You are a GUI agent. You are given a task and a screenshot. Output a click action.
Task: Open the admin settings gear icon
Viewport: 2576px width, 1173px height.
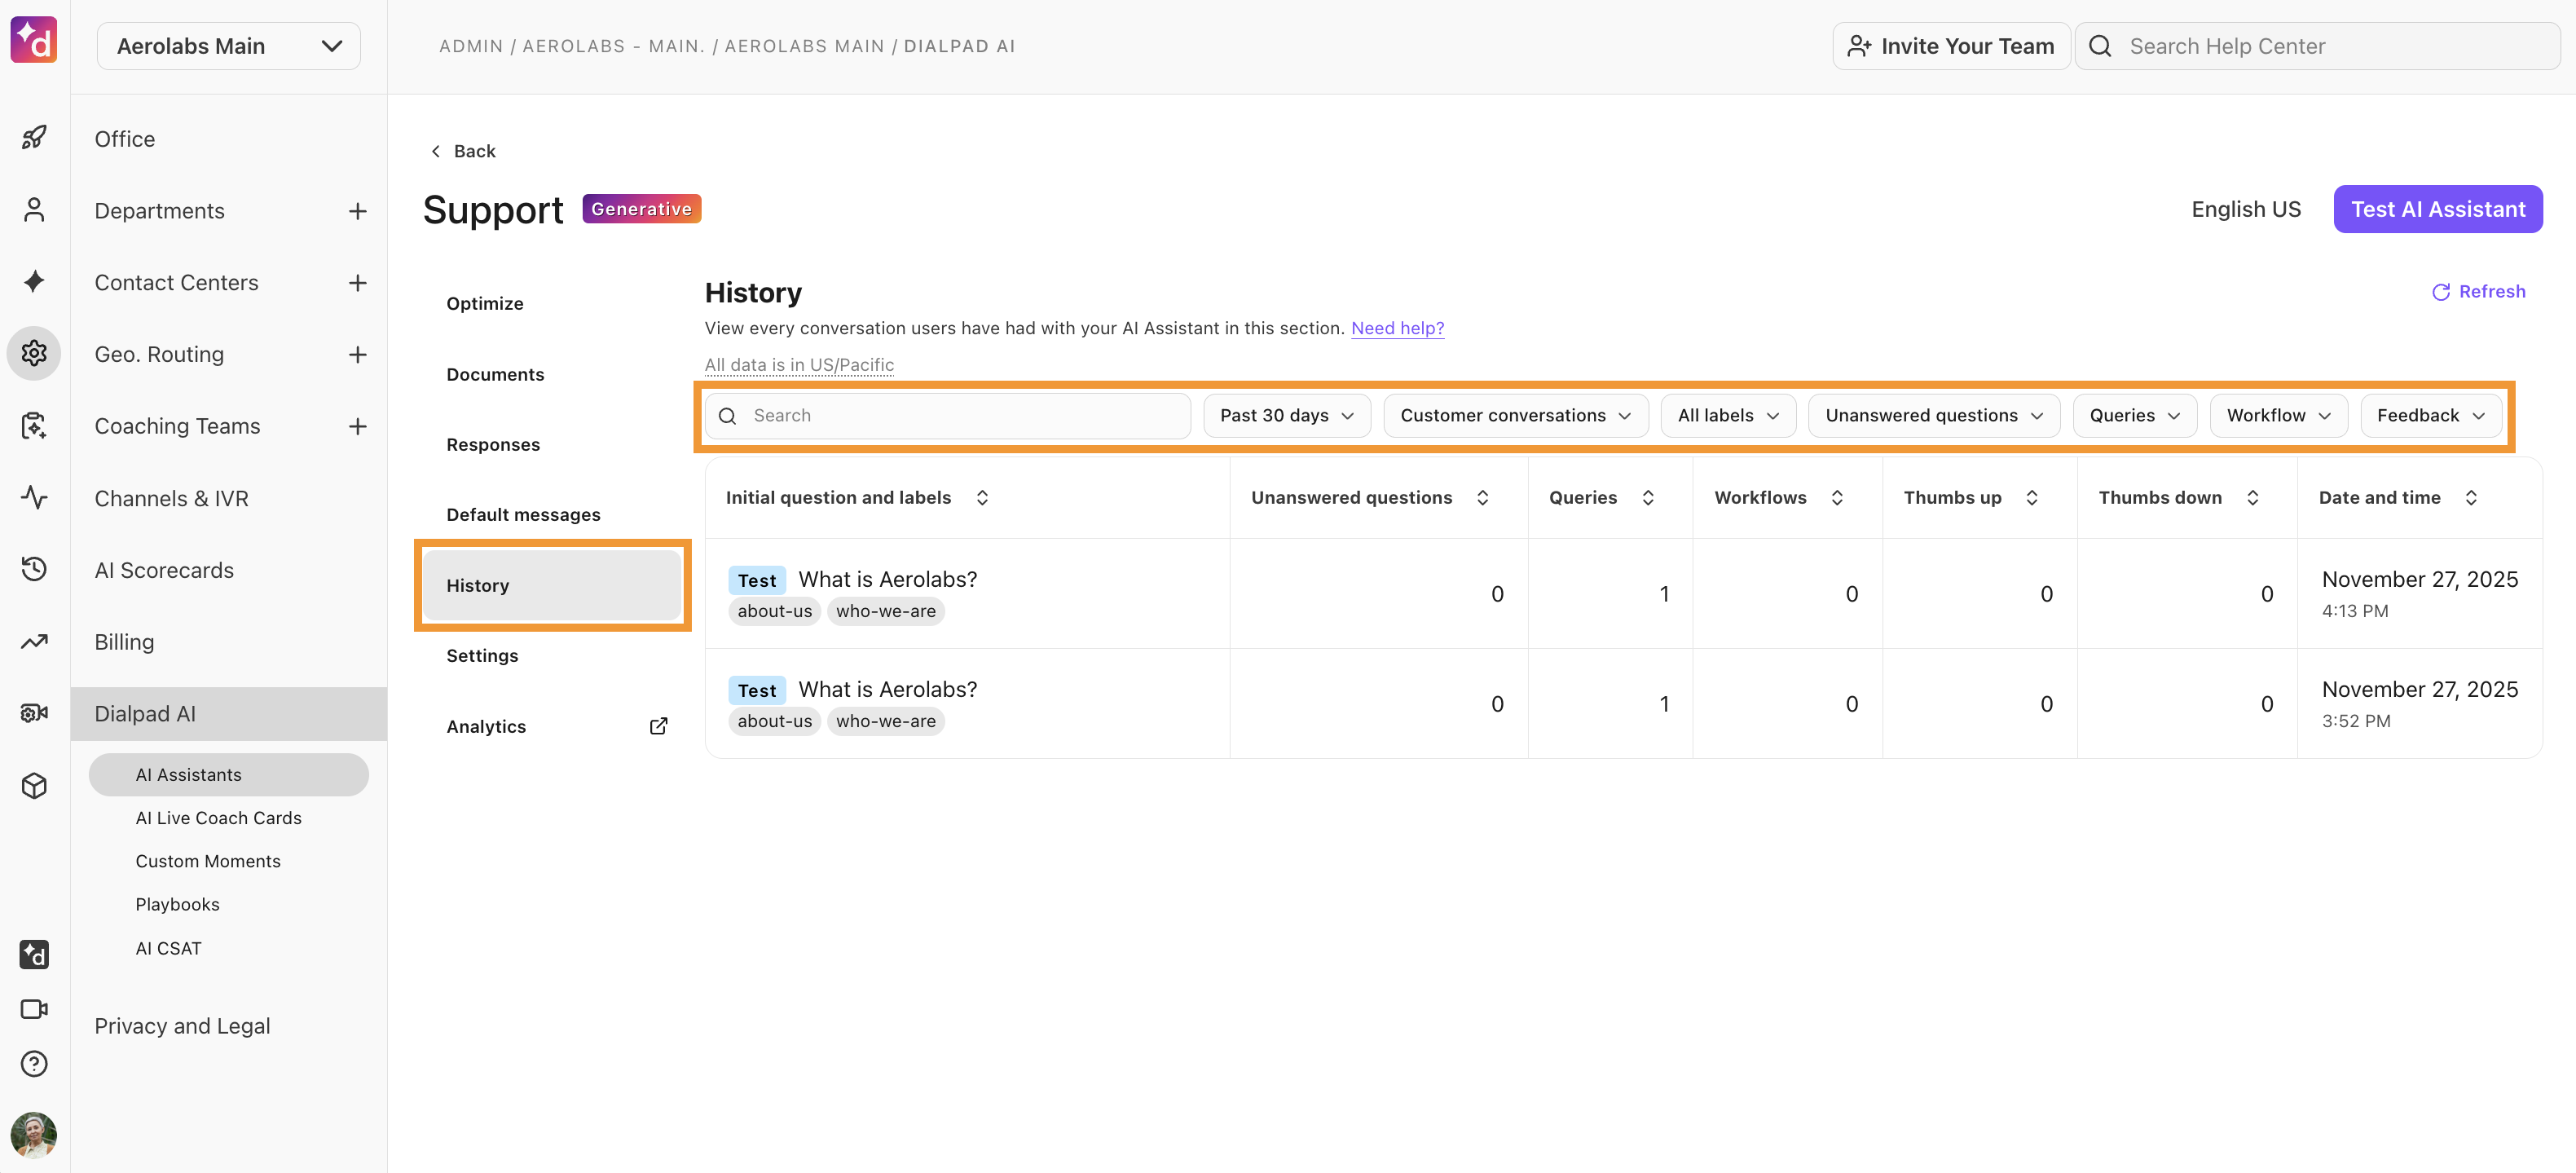34,353
